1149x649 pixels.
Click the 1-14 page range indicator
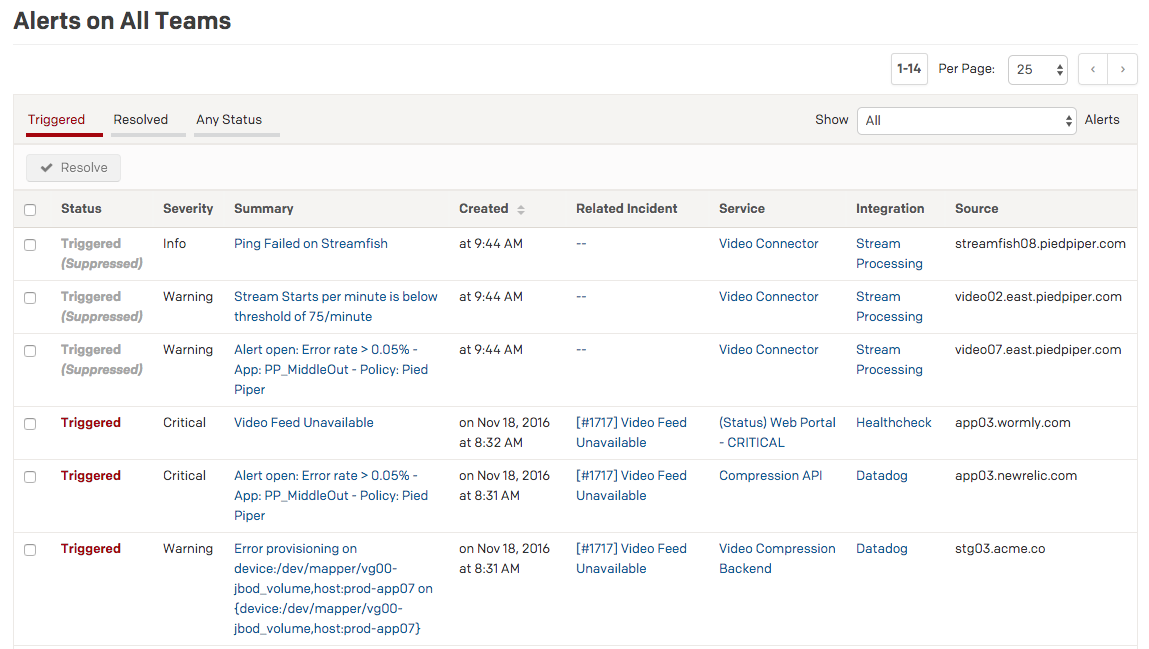pyautogui.click(x=908, y=69)
